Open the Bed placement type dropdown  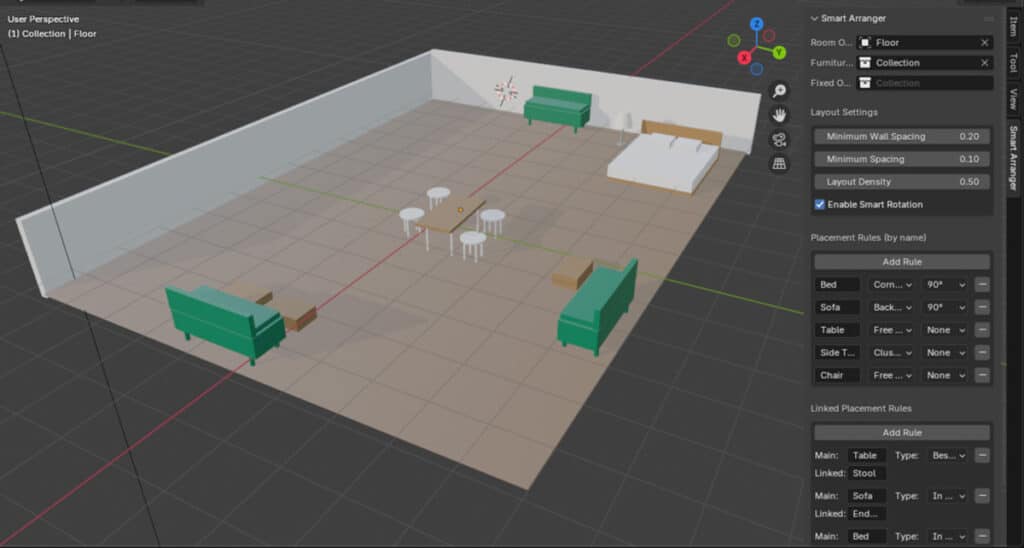point(892,285)
